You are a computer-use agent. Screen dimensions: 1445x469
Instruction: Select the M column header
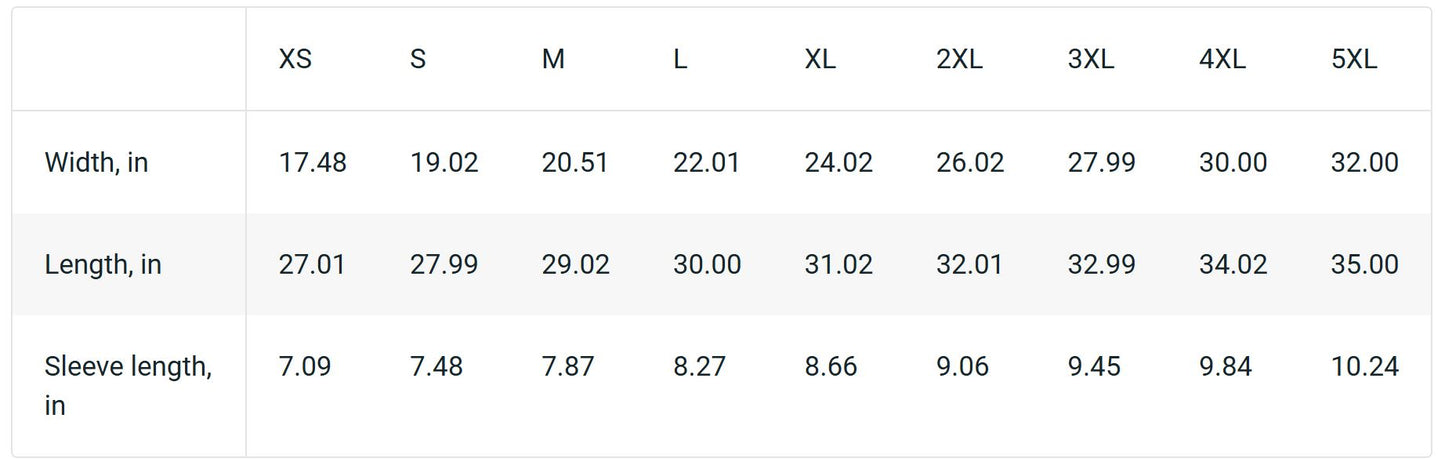pos(553,60)
